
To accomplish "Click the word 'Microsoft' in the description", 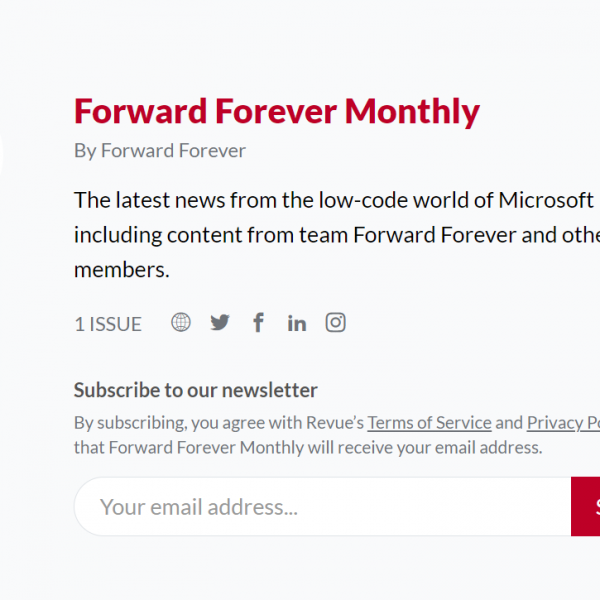I will (x=546, y=200).
